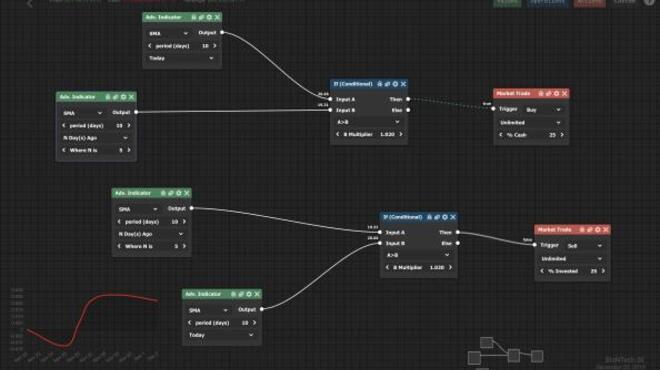Click first header icon on lower If (Conditional)
660x370 pixels.
pos(429,217)
